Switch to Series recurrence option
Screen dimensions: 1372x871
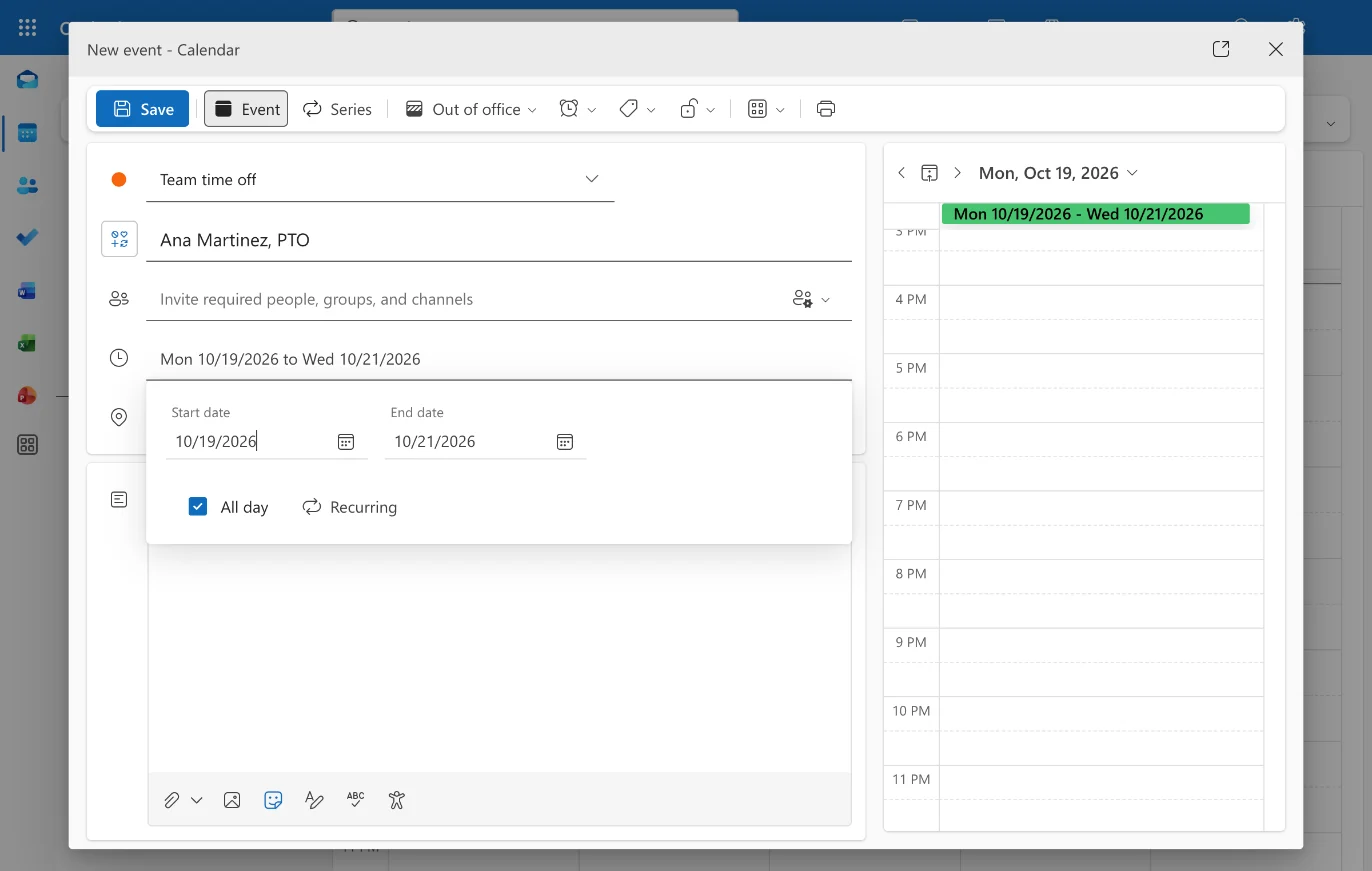(337, 109)
